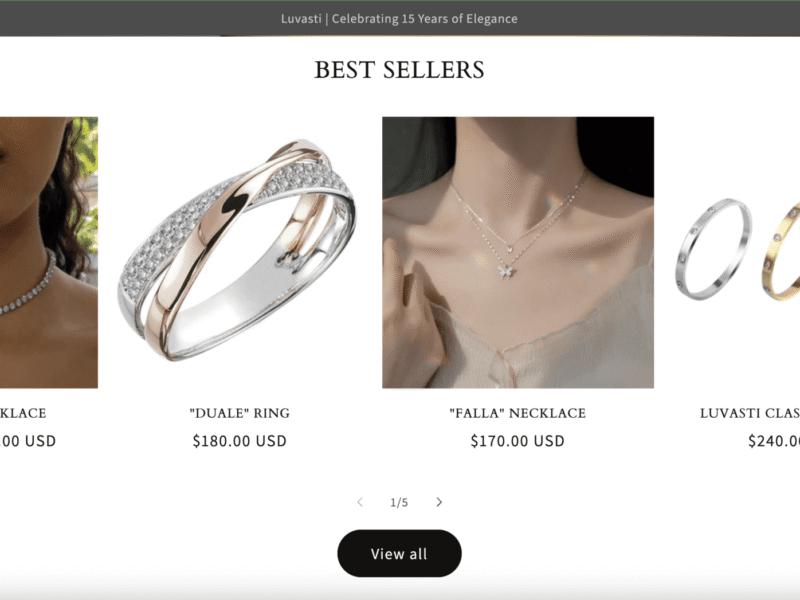800x600 pixels.
Task: Open the diamond necklace model photo
Action: coord(48,252)
